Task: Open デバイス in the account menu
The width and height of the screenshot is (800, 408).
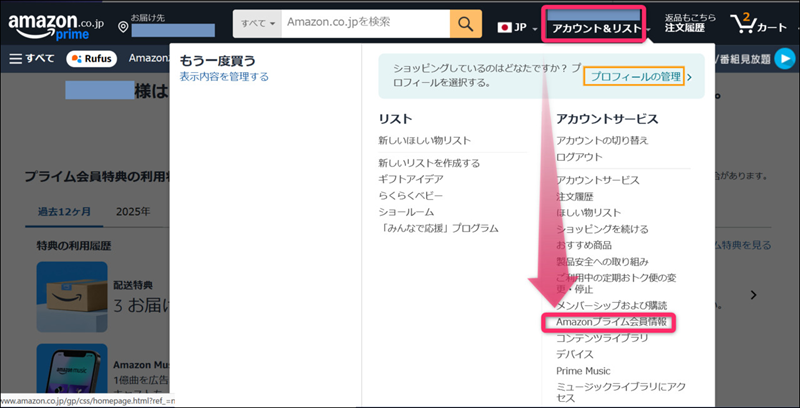Action: (574, 354)
